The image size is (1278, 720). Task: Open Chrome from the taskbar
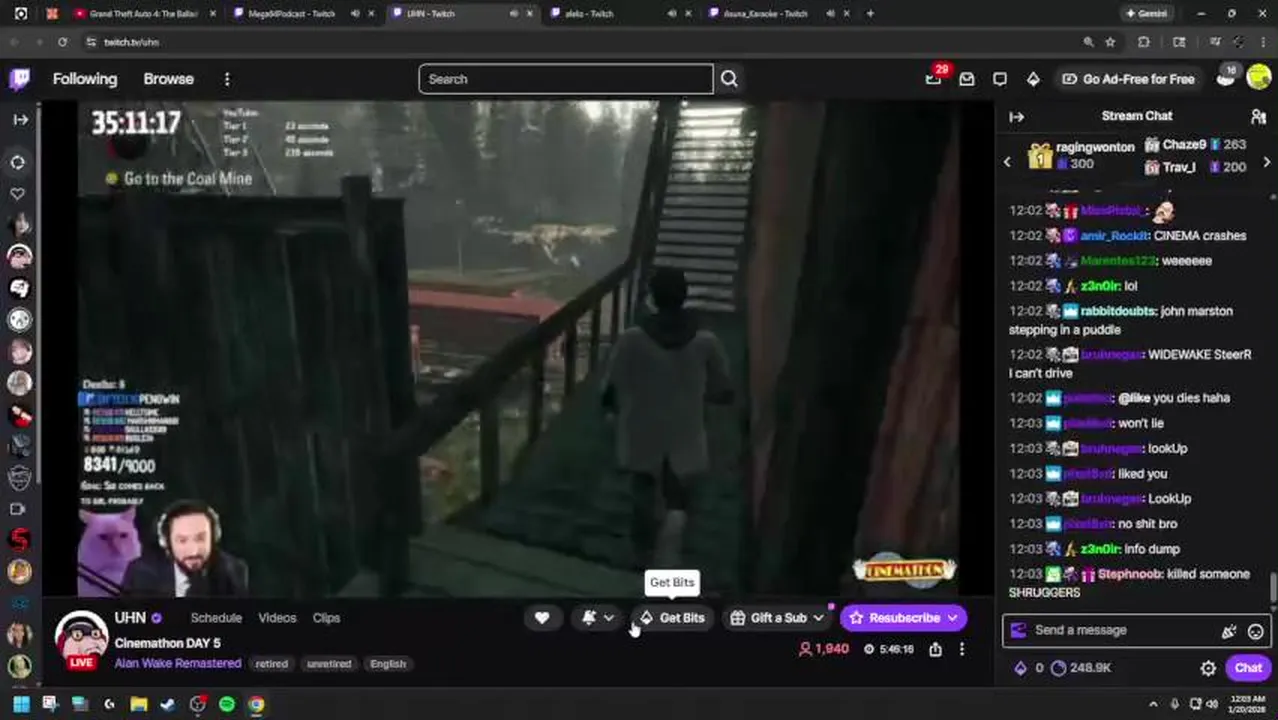point(256,704)
